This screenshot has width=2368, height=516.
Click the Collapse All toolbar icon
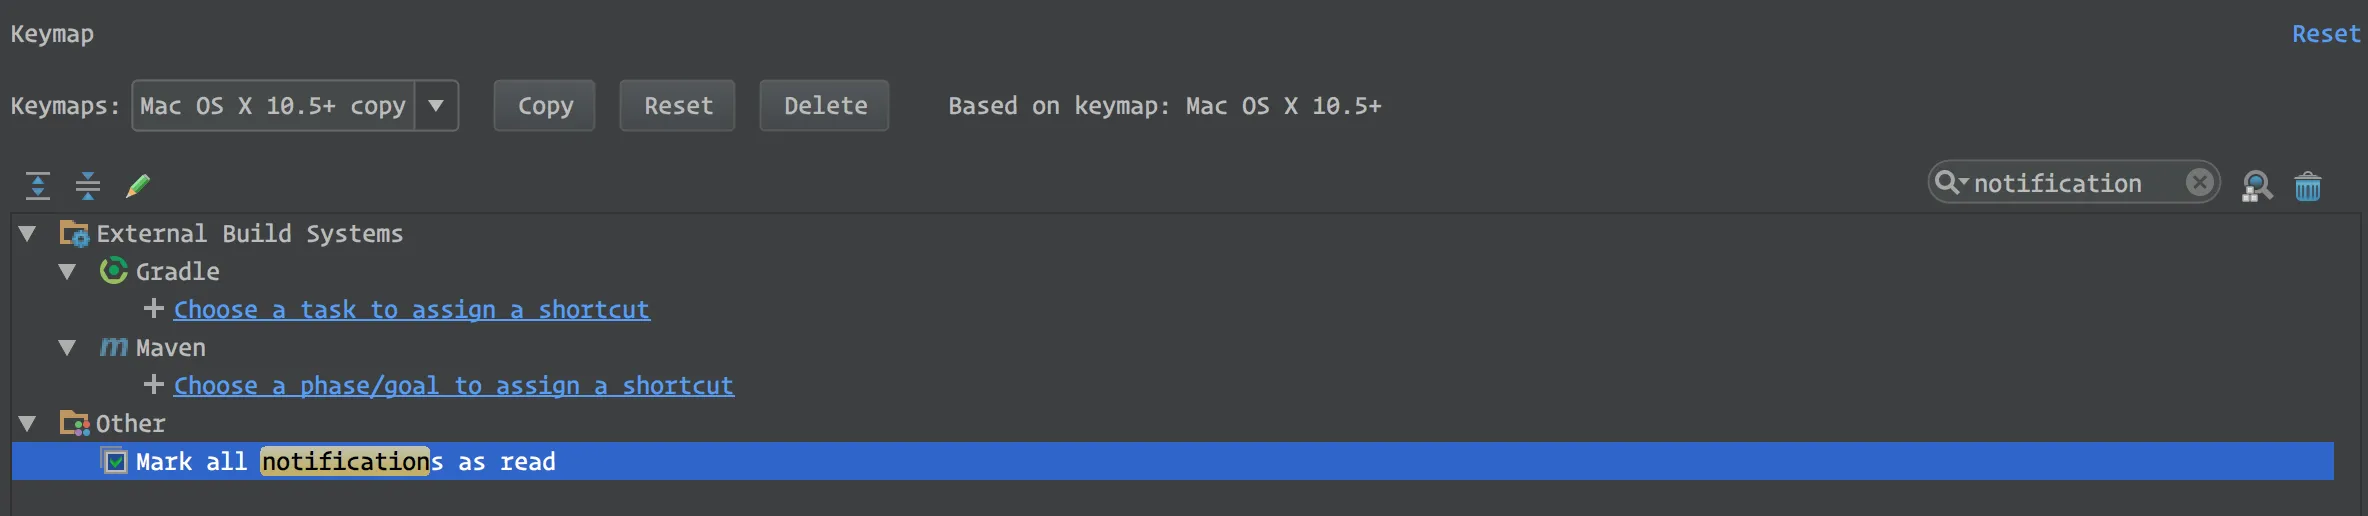(x=88, y=185)
